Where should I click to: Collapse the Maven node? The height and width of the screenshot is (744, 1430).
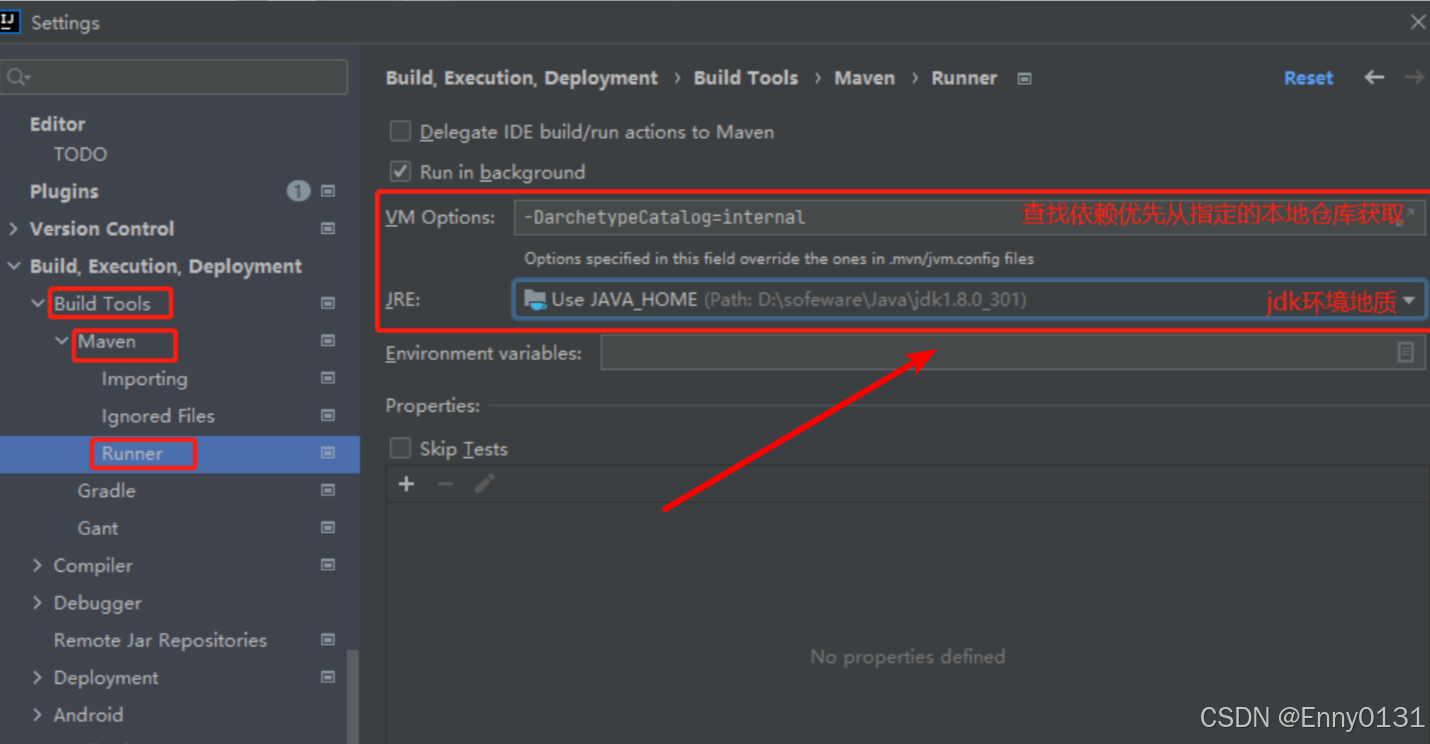(x=62, y=341)
